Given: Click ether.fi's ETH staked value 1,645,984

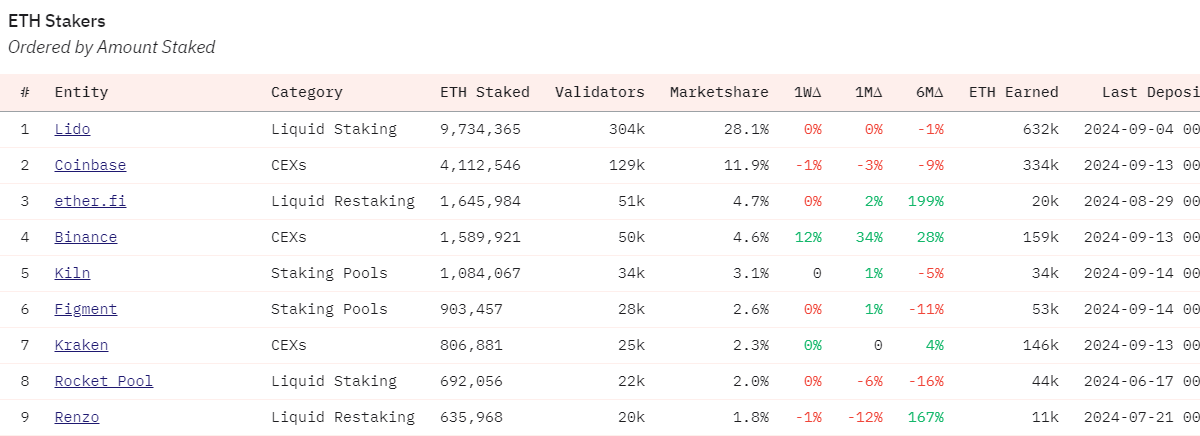Looking at the screenshot, I should pyautogui.click(x=480, y=201).
